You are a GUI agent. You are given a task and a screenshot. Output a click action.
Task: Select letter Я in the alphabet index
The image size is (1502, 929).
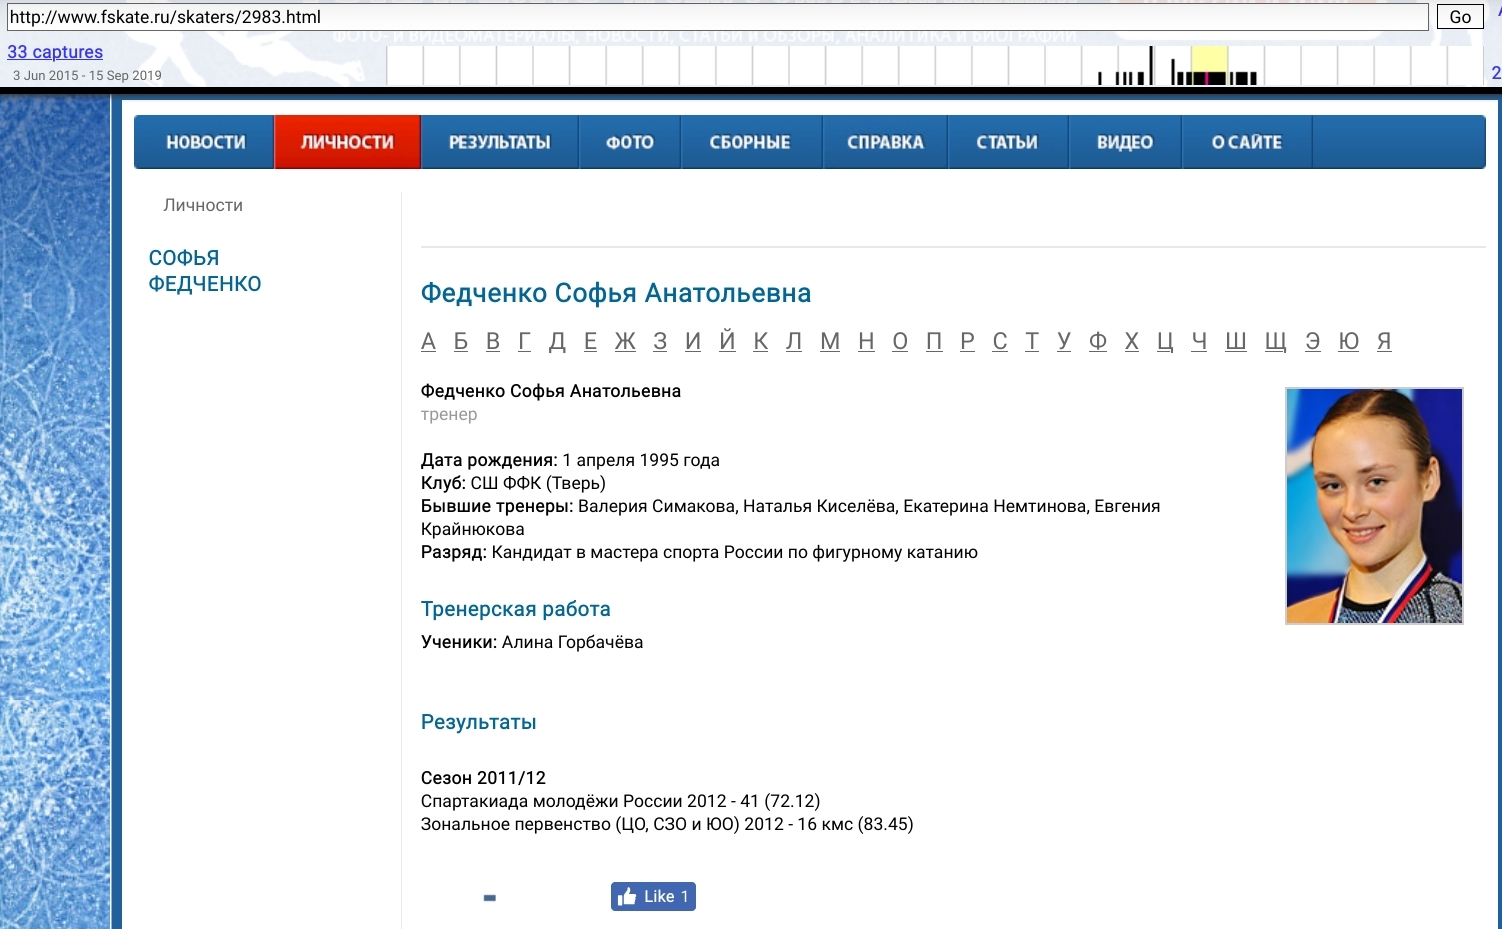(1384, 341)
